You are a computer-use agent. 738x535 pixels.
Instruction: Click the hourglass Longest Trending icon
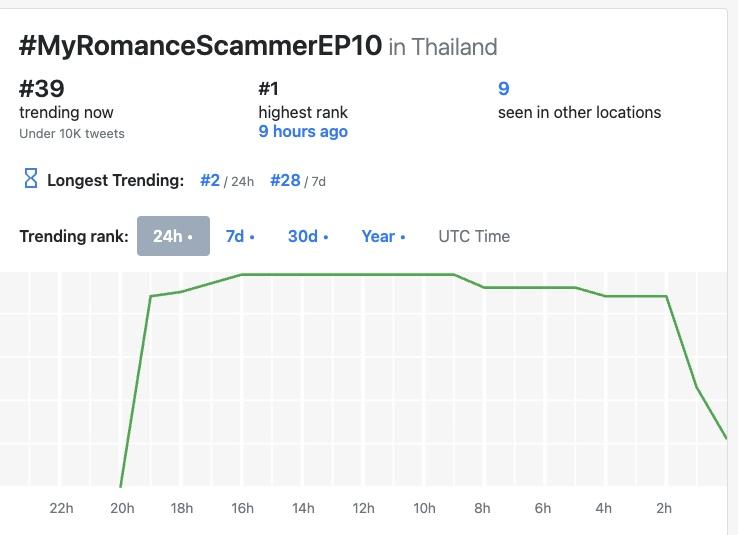[x=31, y=180]
